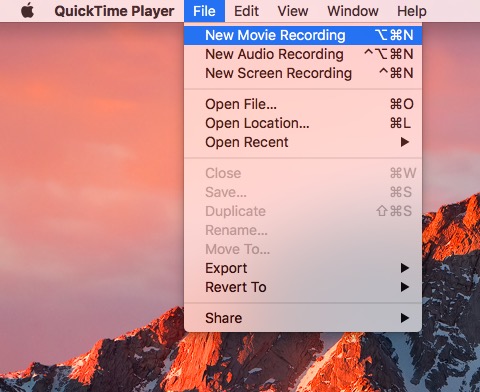
Task: Close the open File menu
Action: (204, 11)
